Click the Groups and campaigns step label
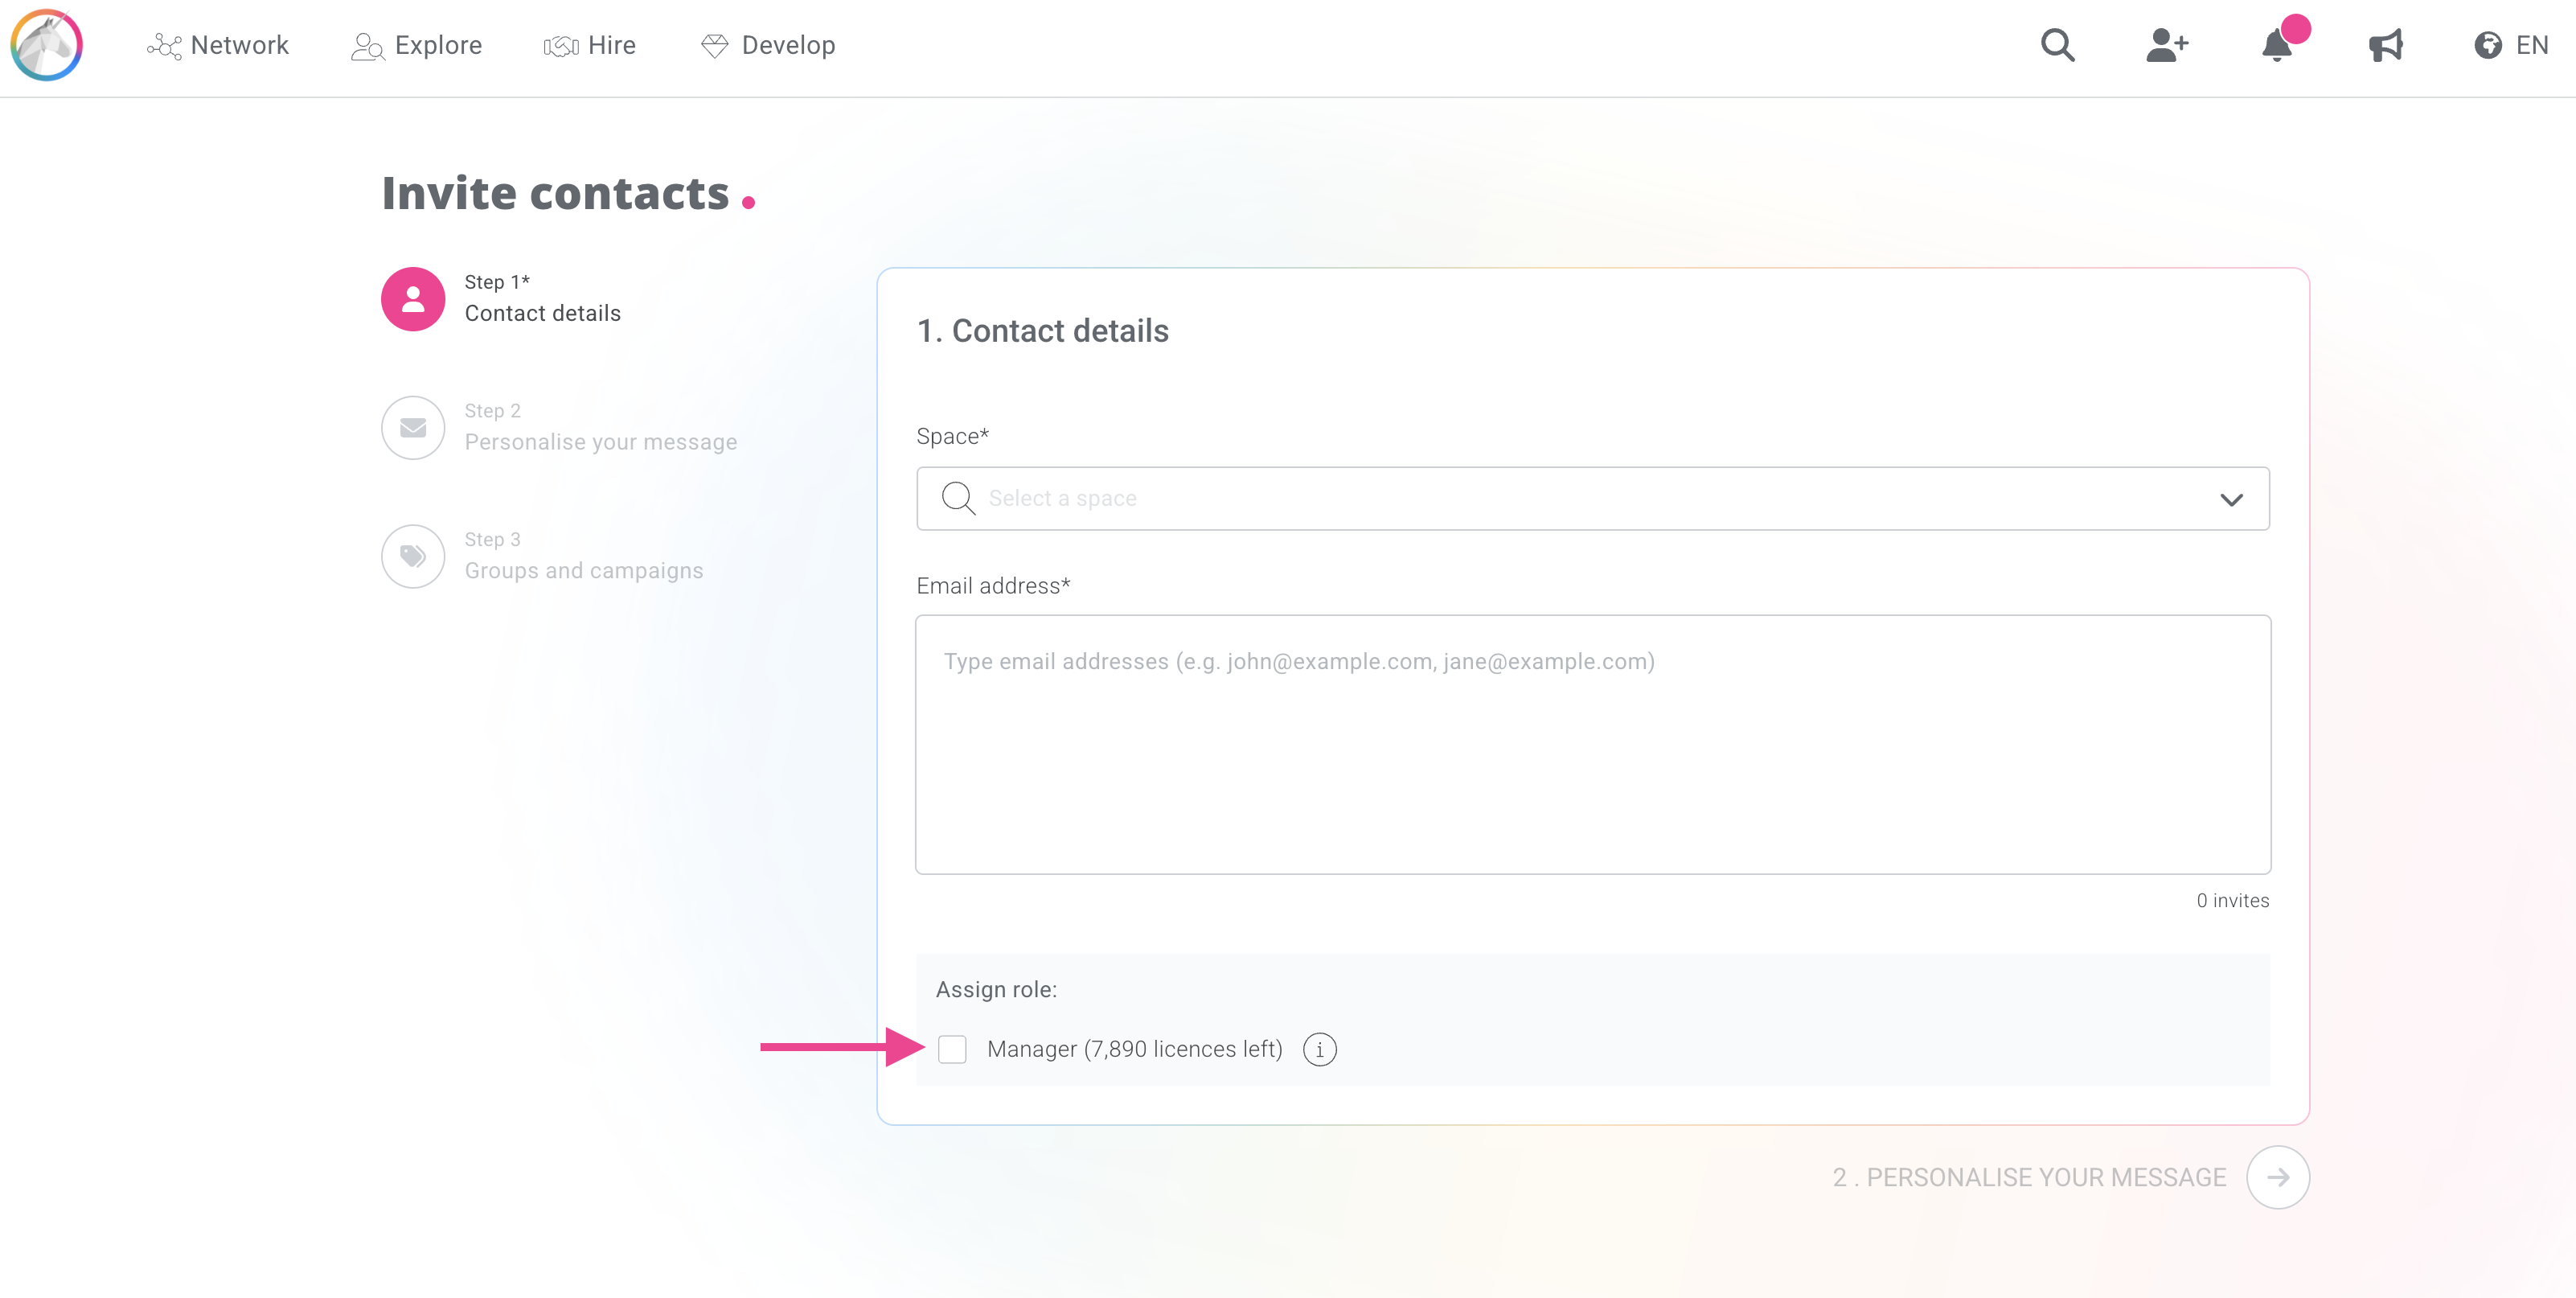The width and height of the screenshot is (2576, 1298). point(583,570)
